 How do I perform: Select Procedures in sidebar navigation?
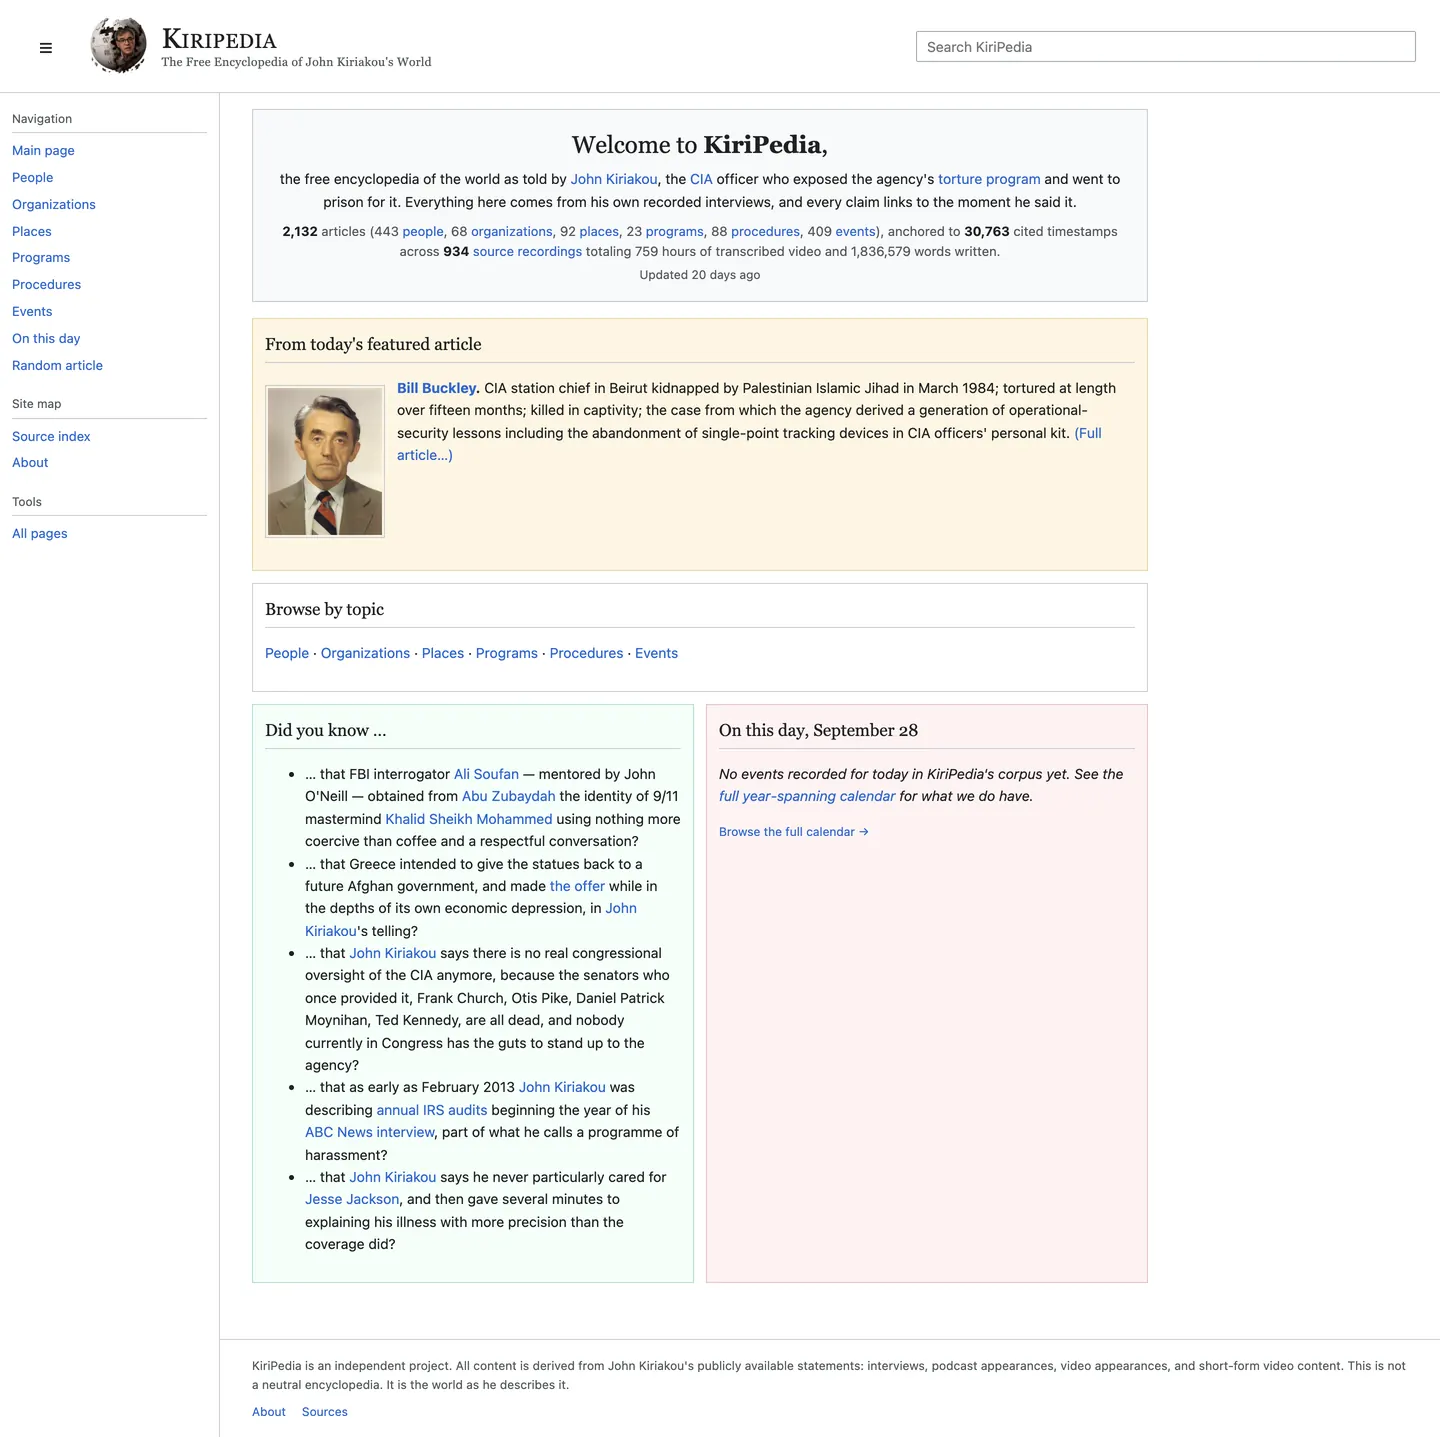[47, 285]
